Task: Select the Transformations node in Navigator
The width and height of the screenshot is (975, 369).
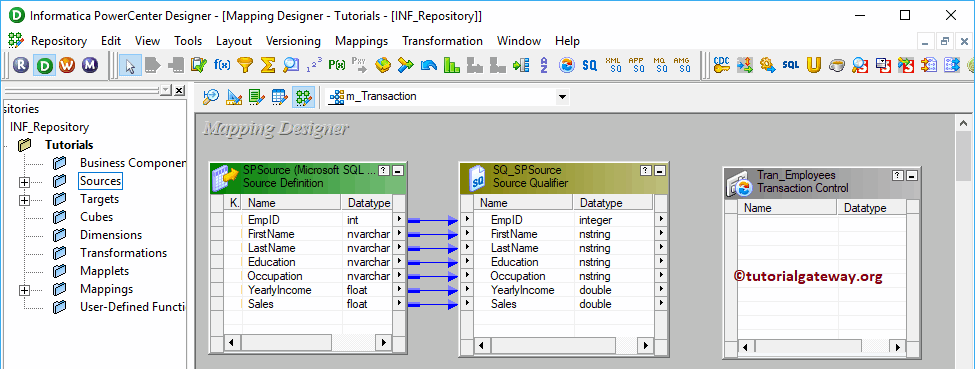Action: coord(123,253)
